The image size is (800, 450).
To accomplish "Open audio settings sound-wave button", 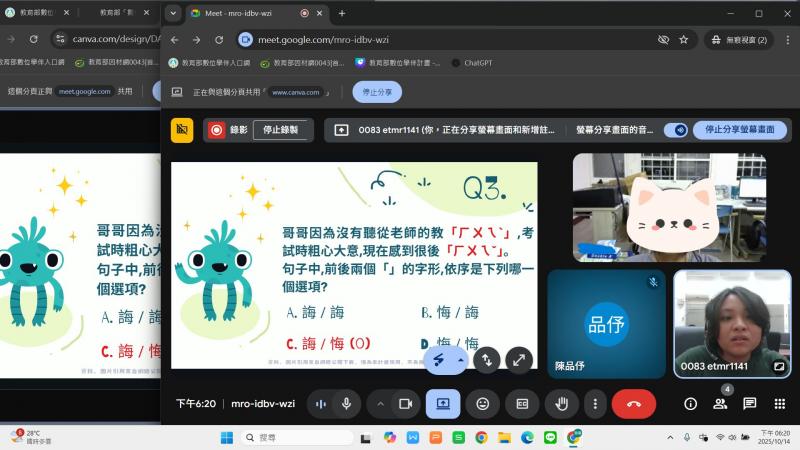I will click(321, 404).
